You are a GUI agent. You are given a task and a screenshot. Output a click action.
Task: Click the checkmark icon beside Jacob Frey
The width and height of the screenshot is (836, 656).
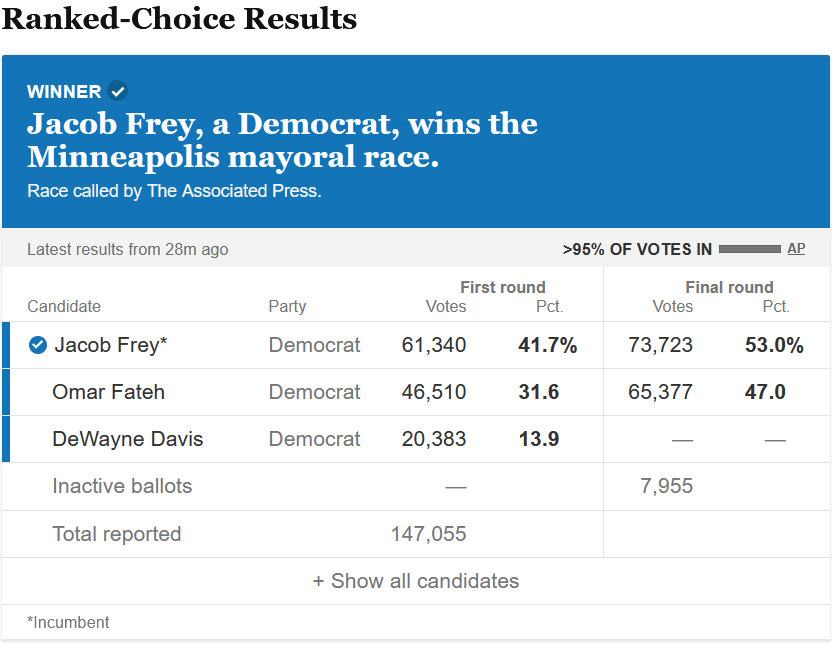38,345
